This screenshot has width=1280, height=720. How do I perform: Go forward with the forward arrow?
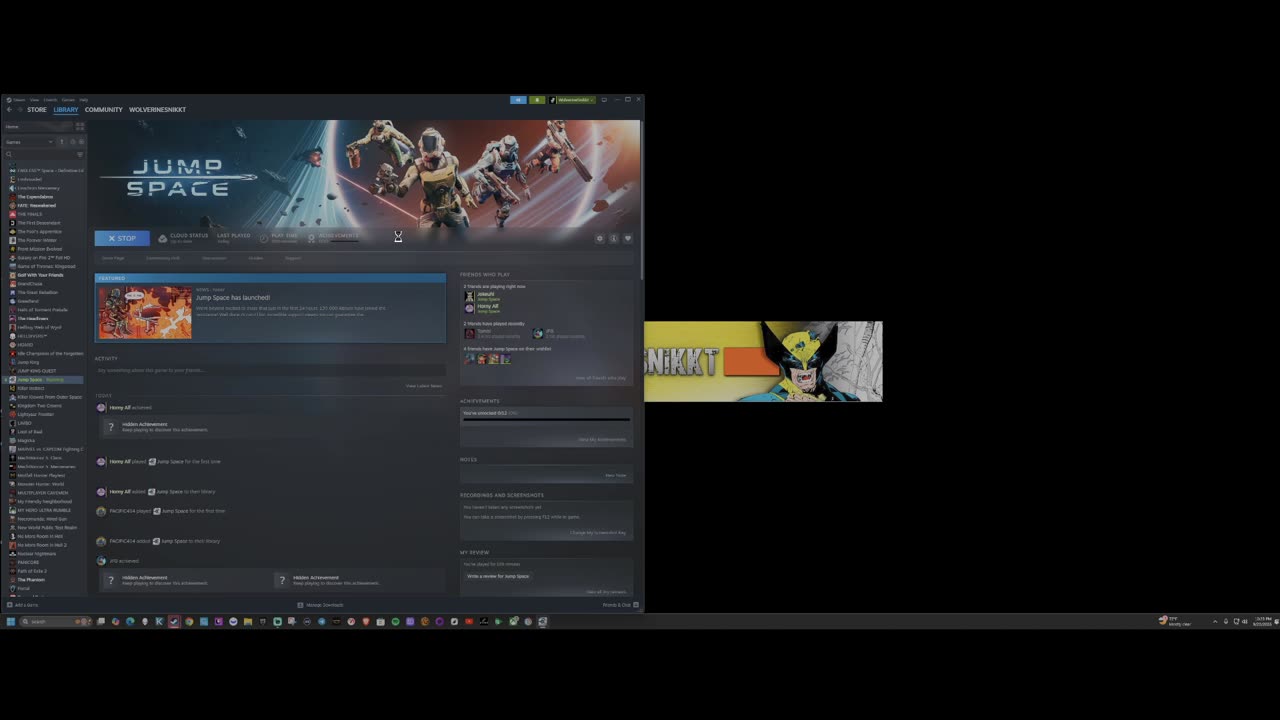20,110
